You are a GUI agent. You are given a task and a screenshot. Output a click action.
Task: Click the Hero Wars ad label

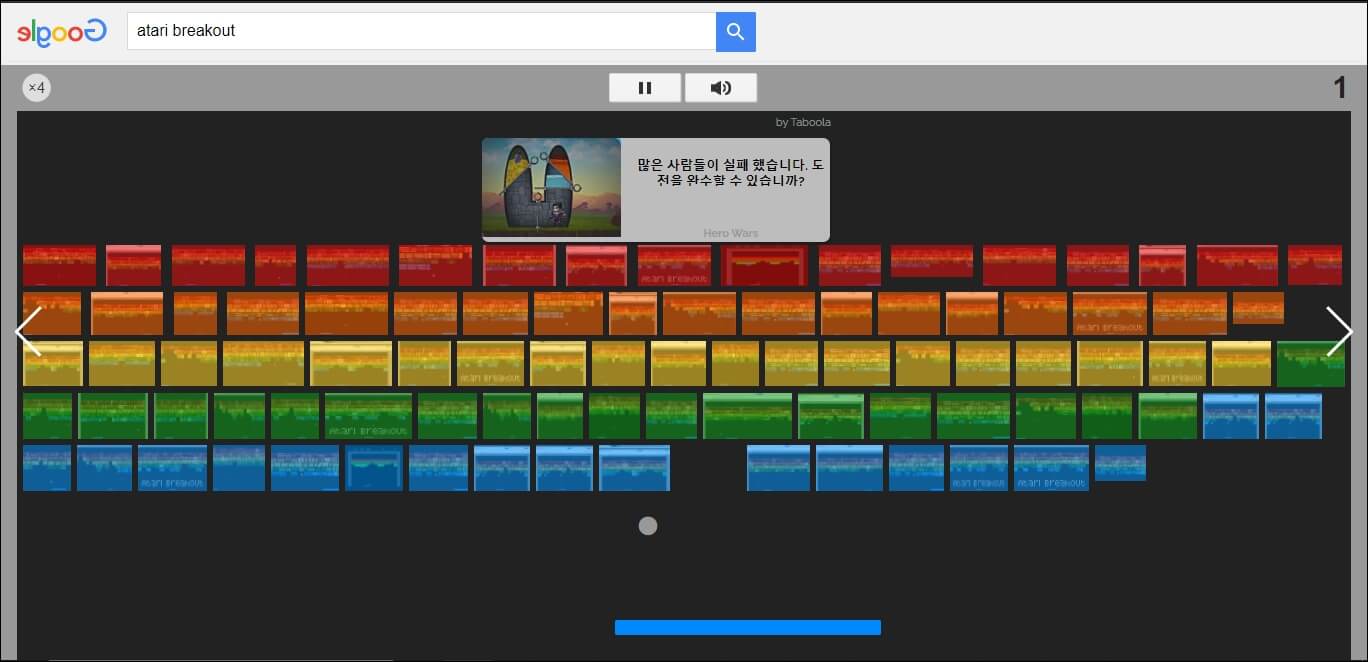pyautogui.click(x=731, y=233)
